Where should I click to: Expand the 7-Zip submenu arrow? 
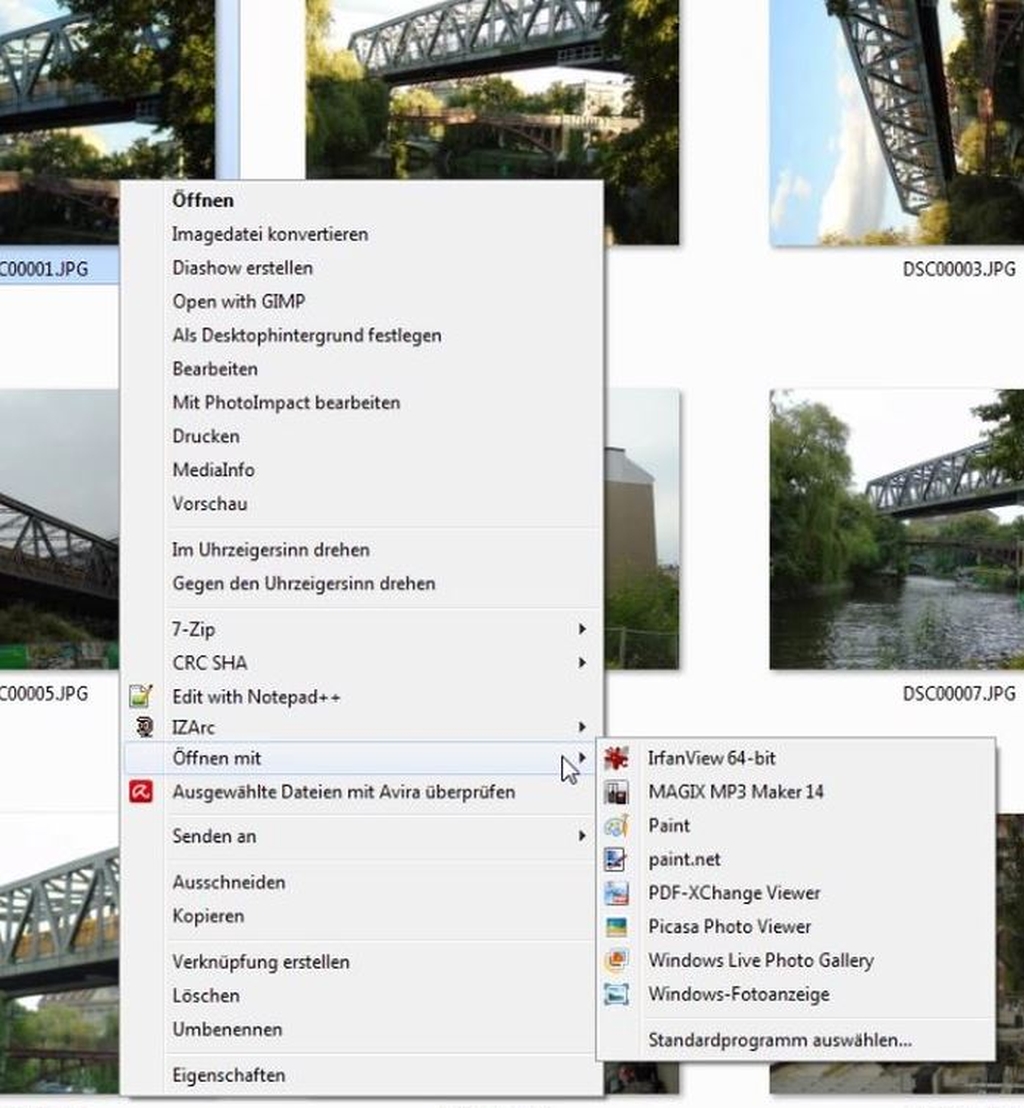(582, 629)
